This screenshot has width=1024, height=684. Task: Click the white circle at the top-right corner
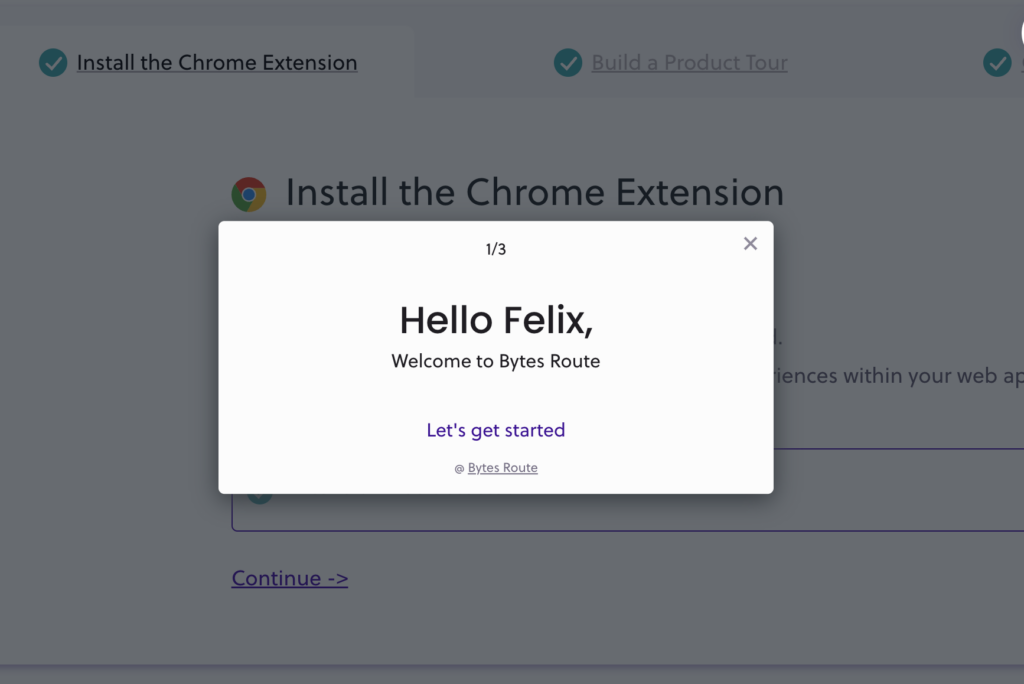[1021, 33]
